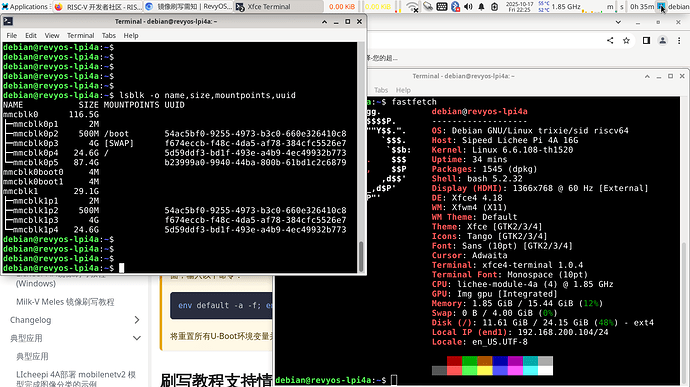The width and height of the screenshot is (690, 387).
Task: Click the env default command code block
Action: click(x=221, y=305)
